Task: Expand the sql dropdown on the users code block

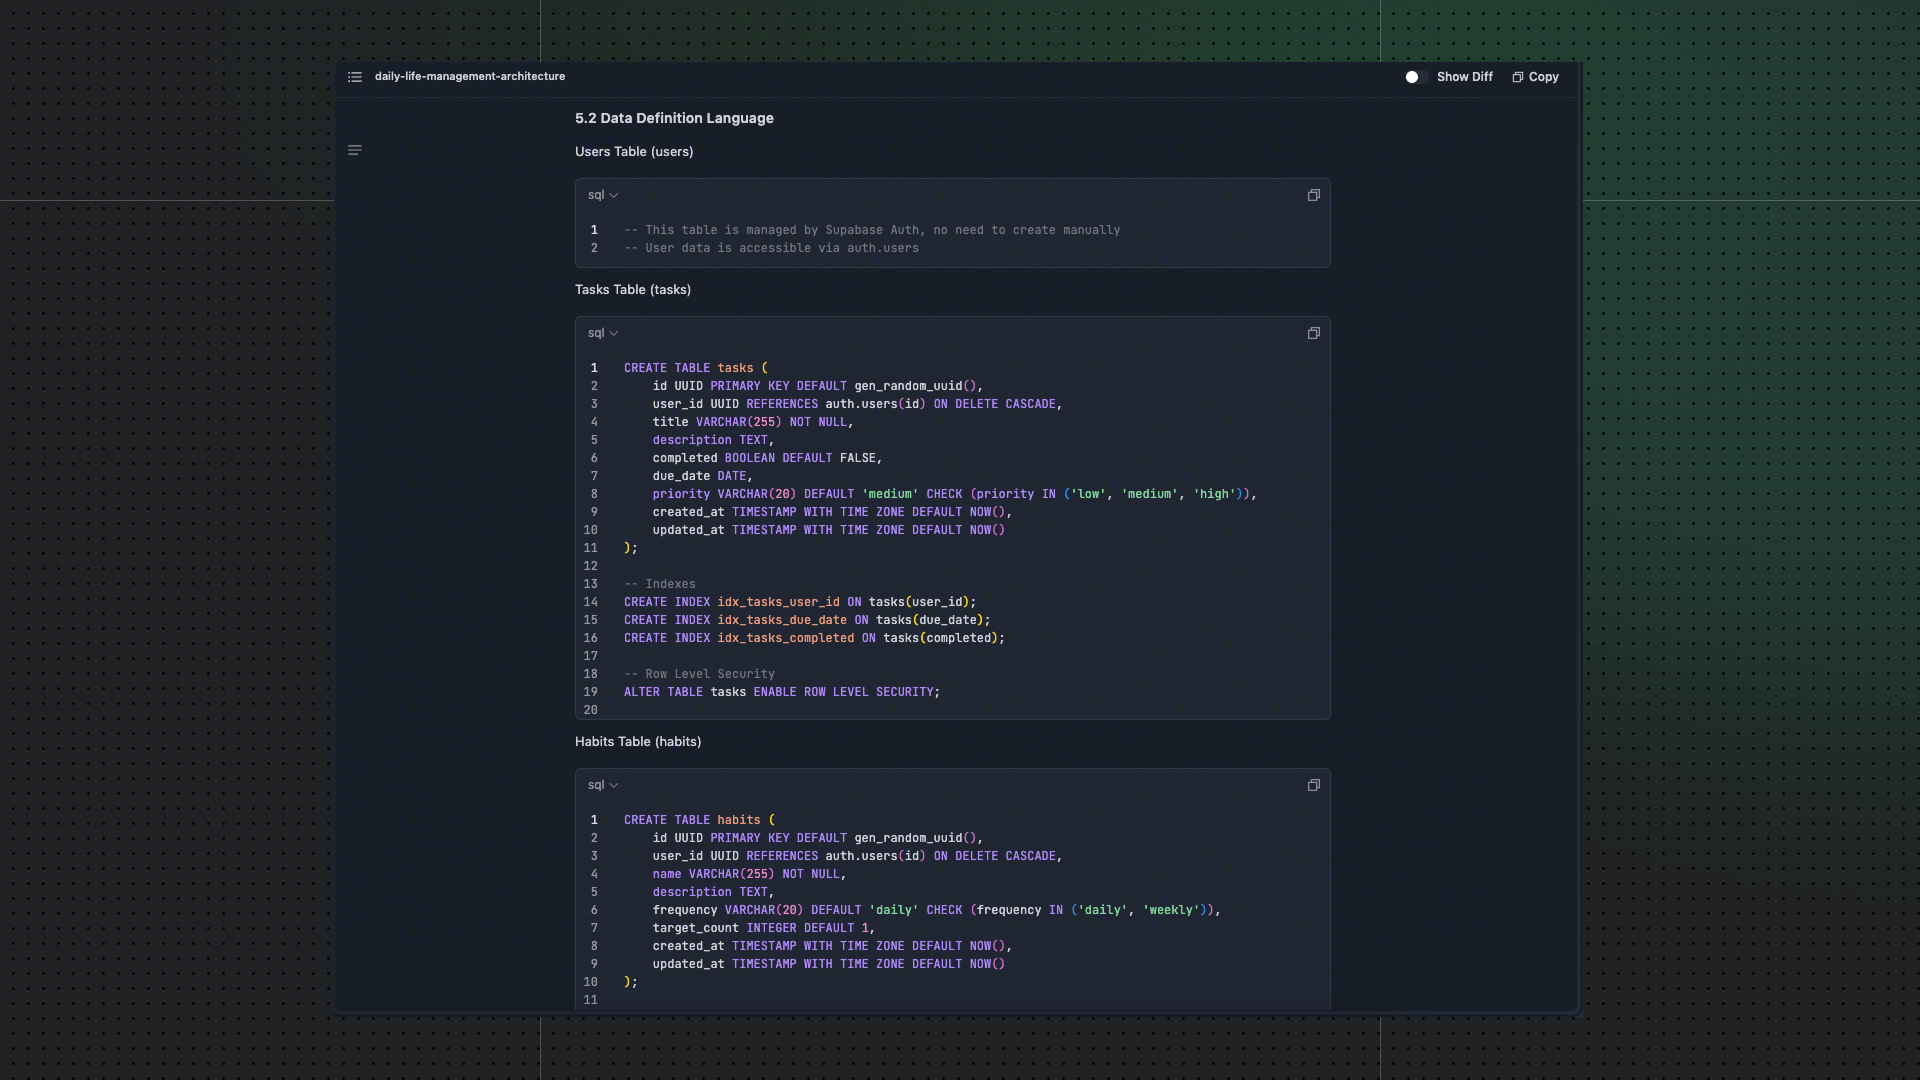Action: (602, 195)
